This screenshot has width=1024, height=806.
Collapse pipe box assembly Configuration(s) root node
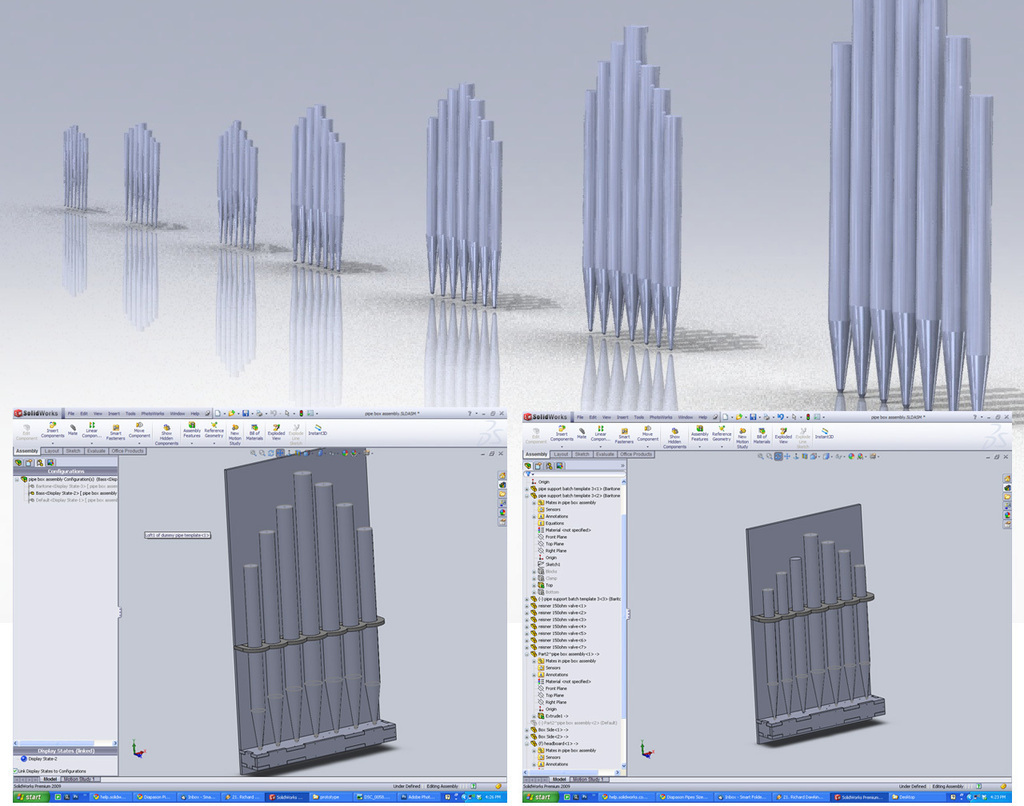[x=17, y=479]
